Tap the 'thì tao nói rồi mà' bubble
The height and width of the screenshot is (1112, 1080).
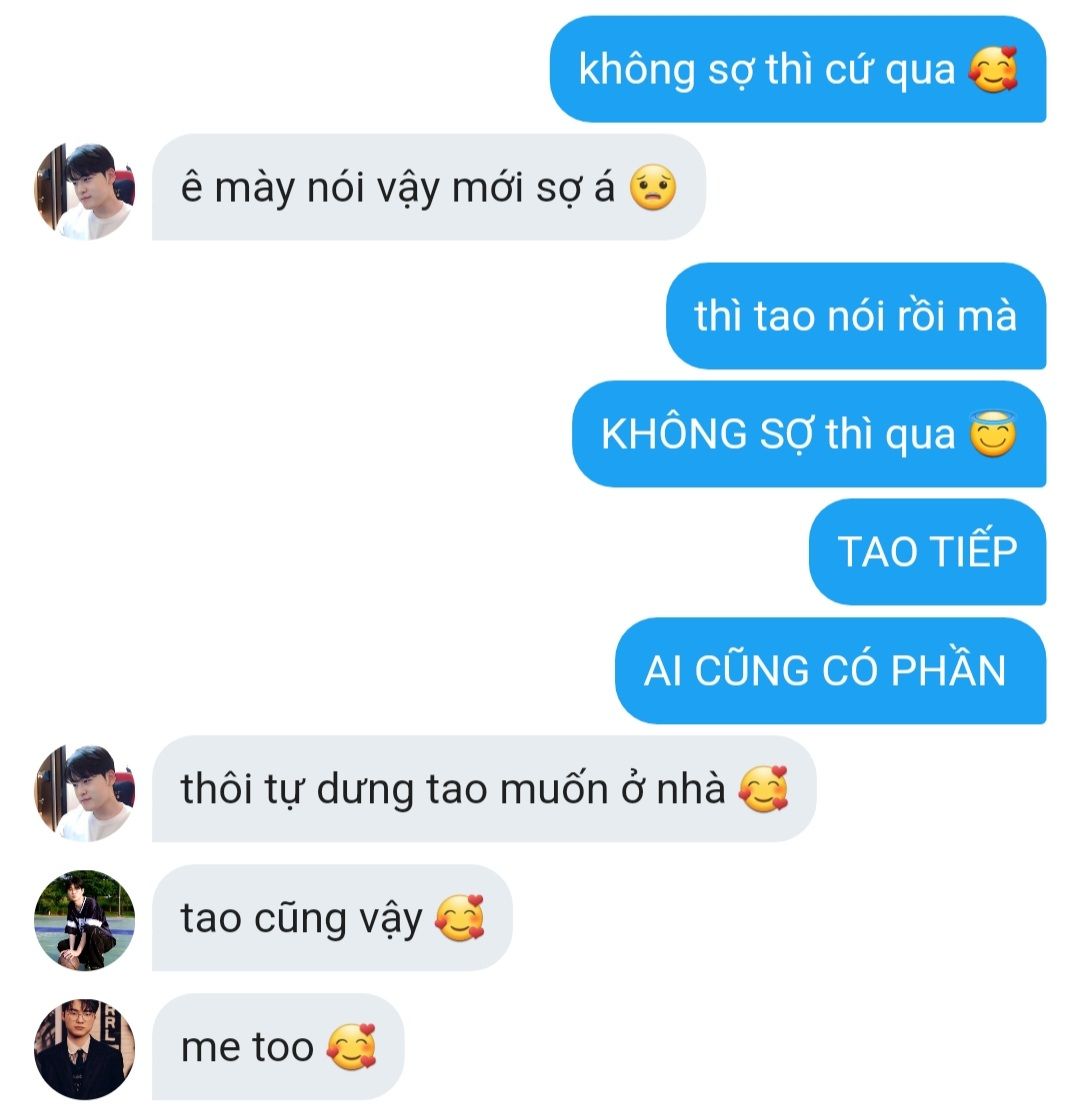pos(856,316)
